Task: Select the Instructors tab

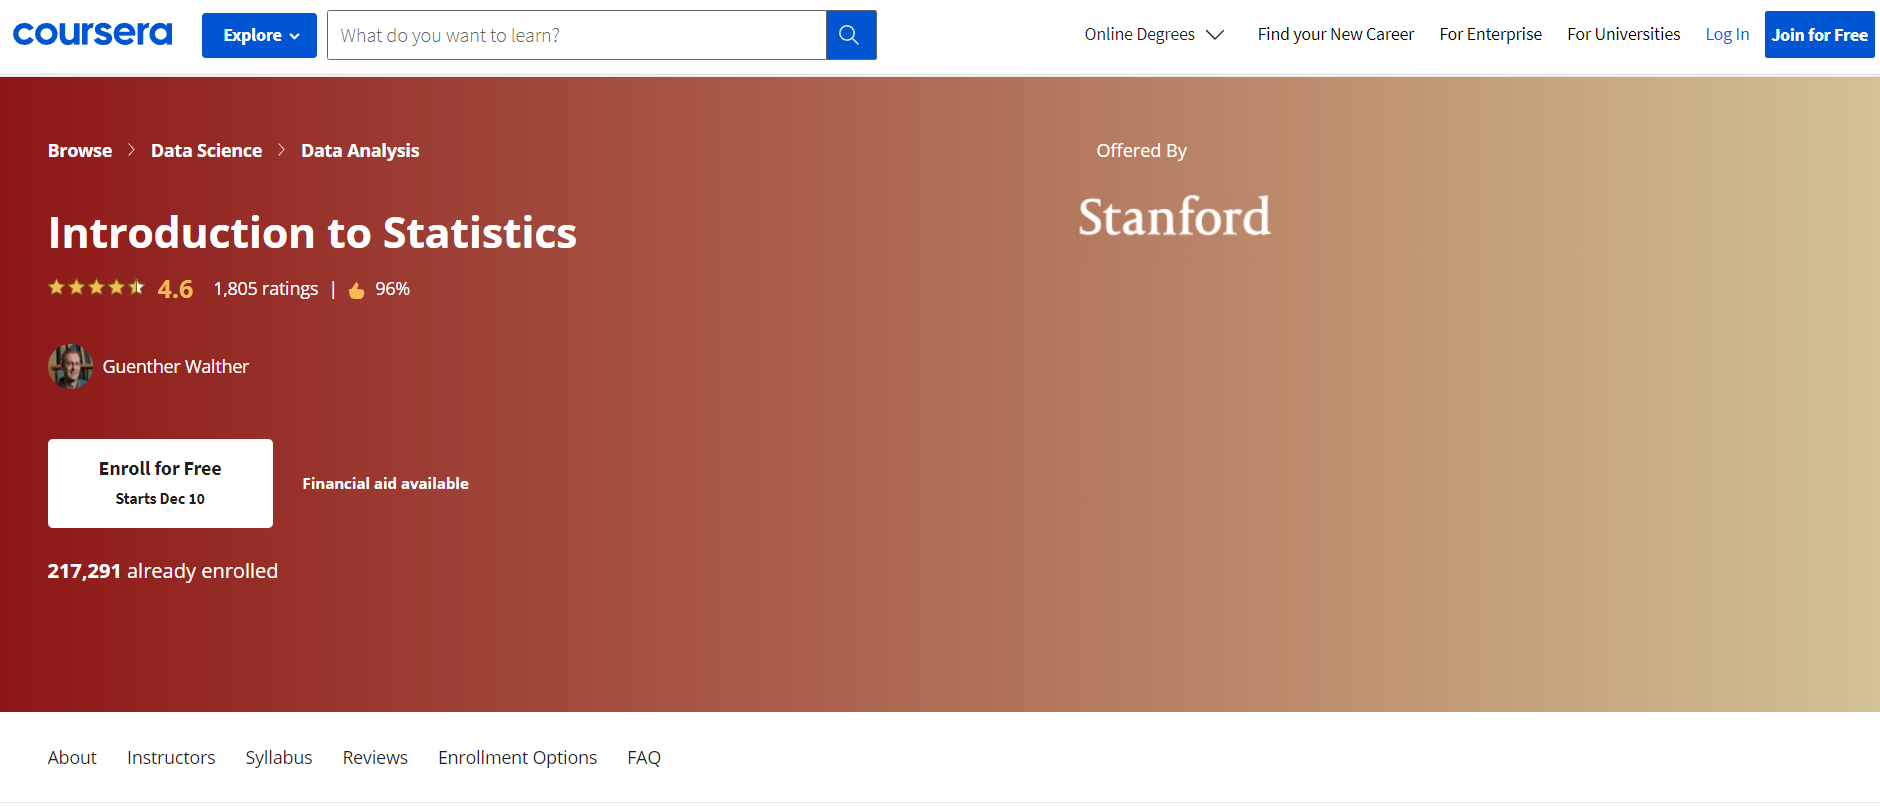Action: tap(171, 757)
